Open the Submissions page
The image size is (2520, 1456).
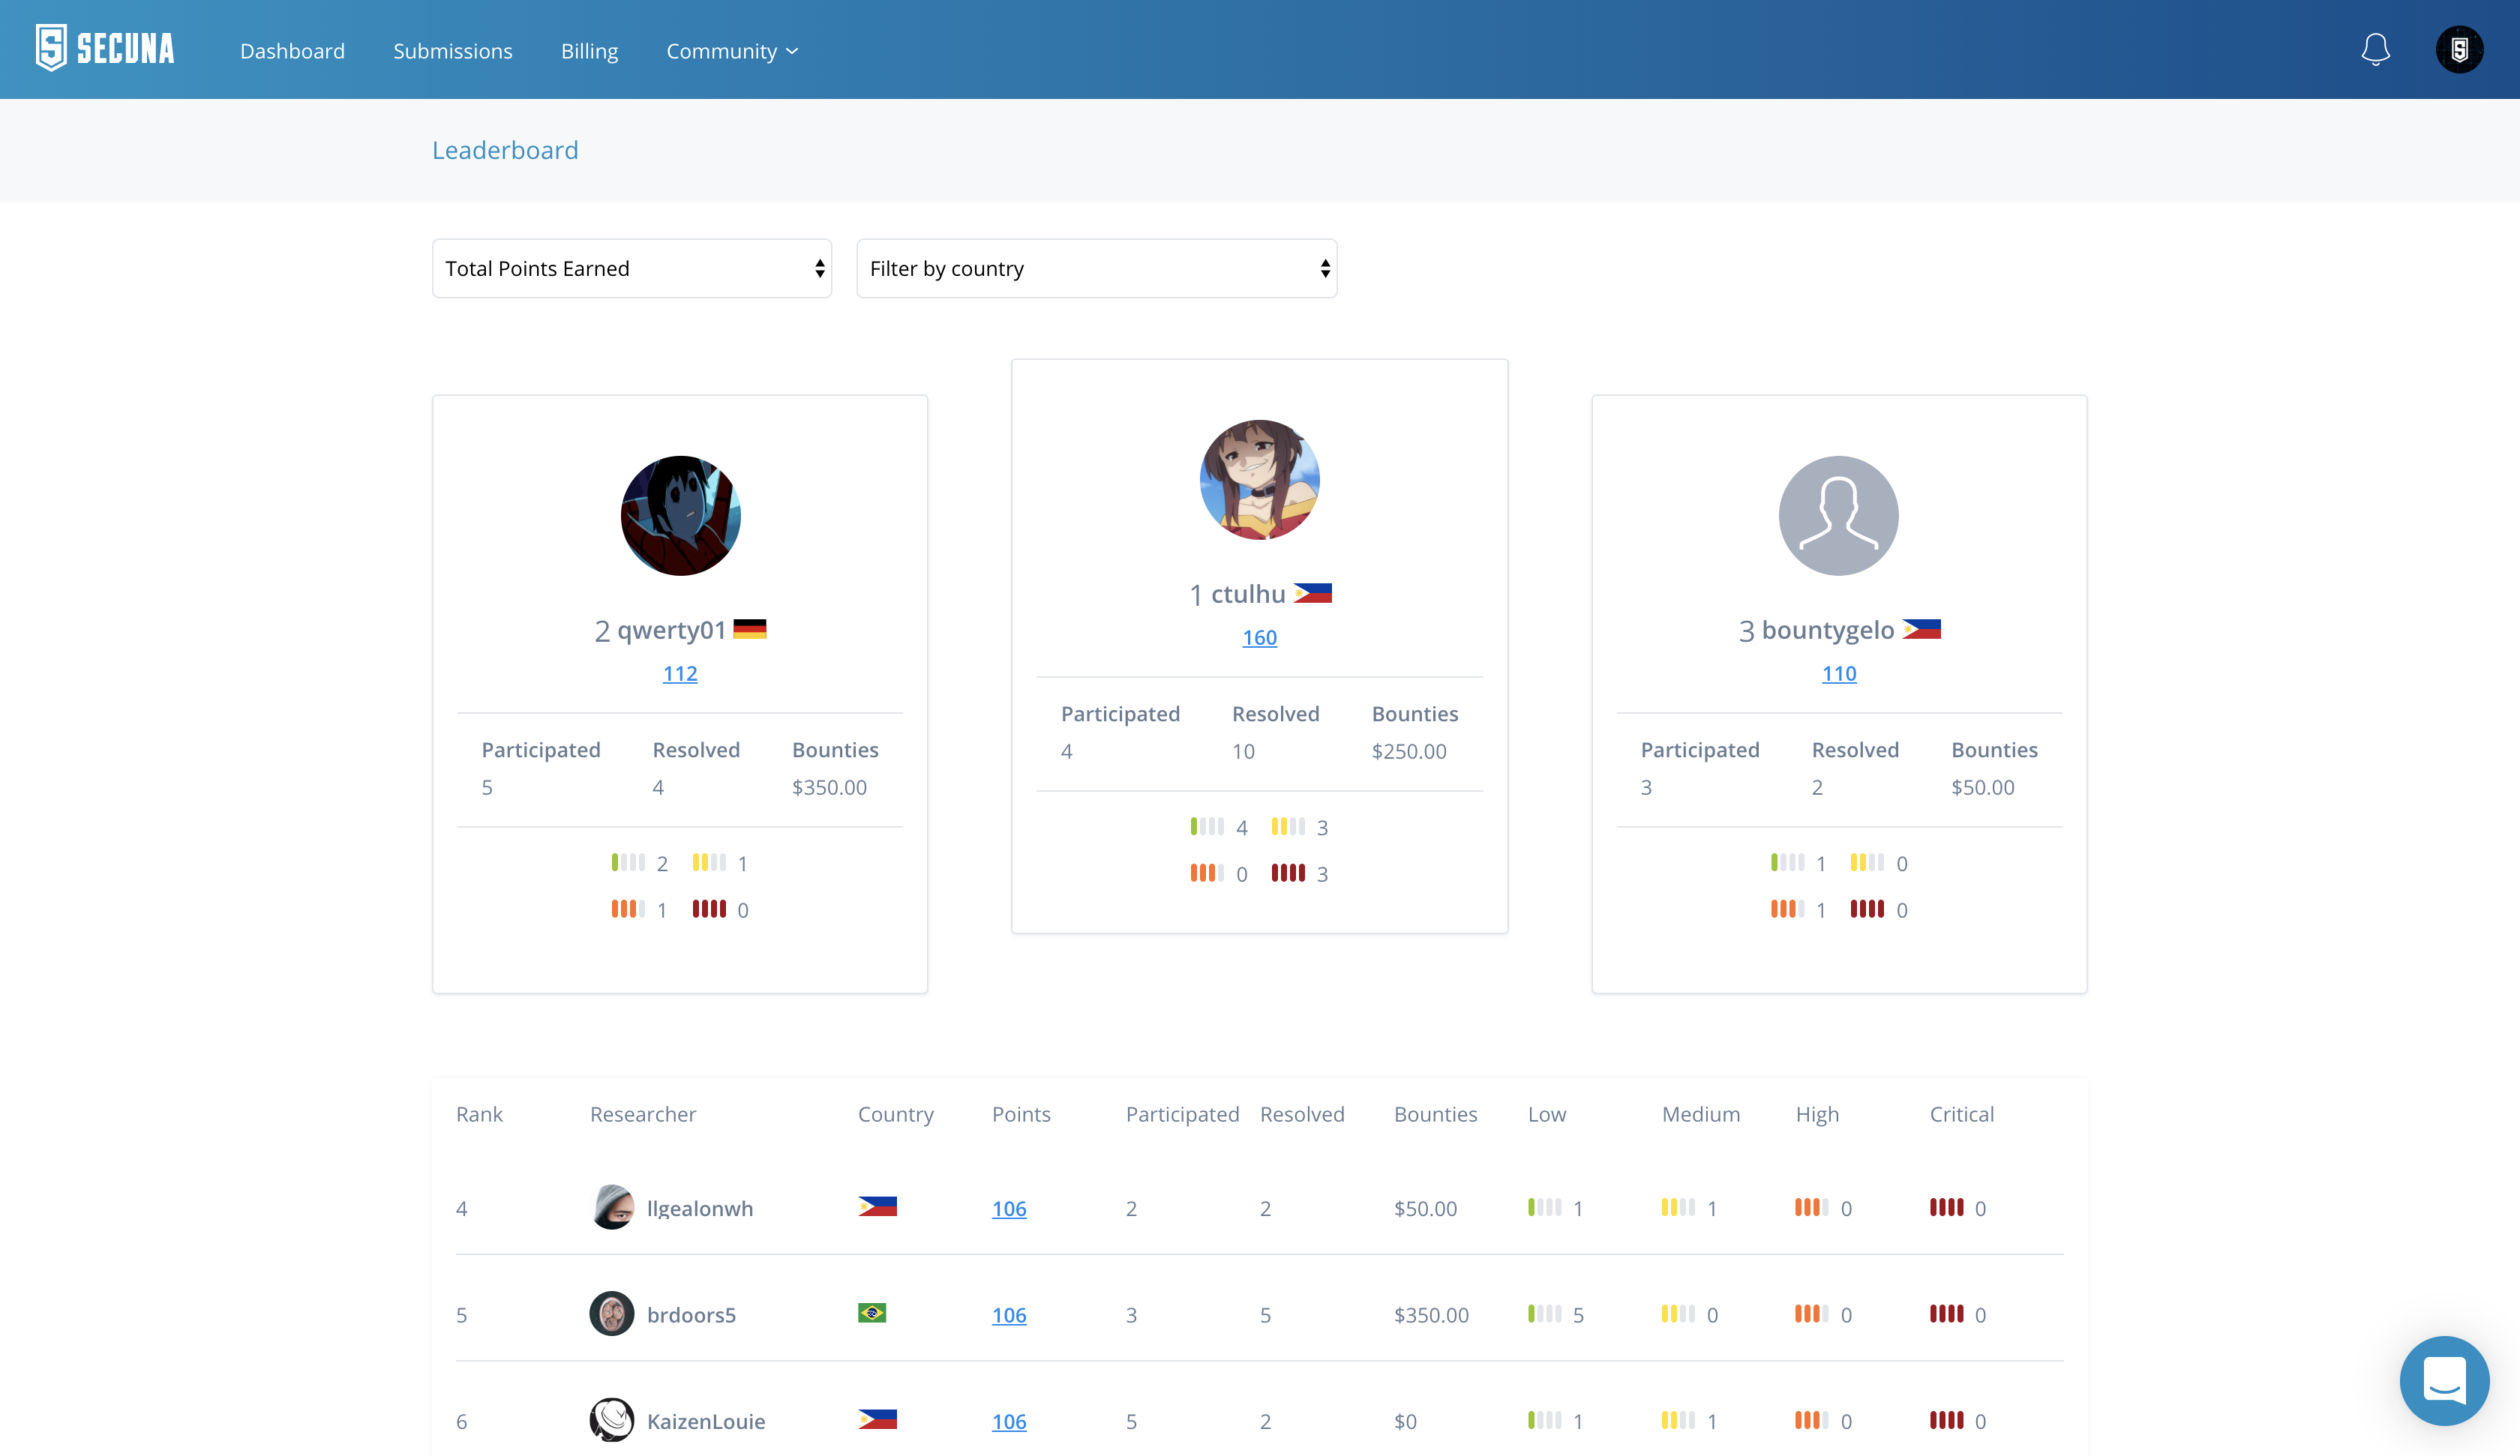pos(453,51)
